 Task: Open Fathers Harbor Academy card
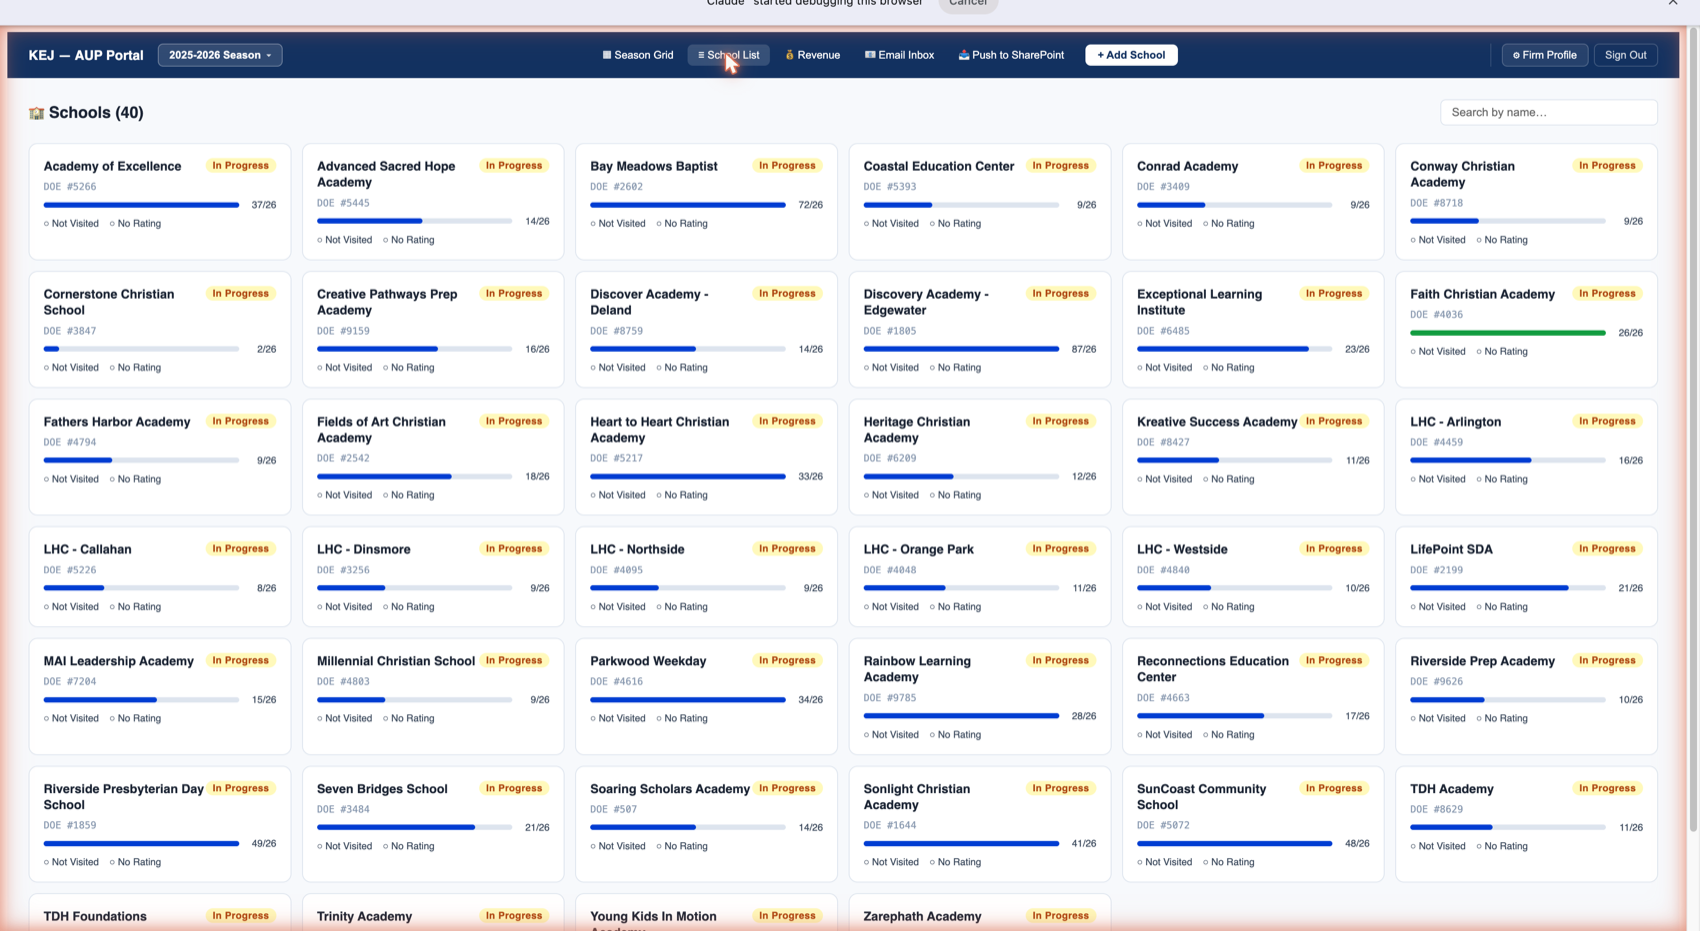coord(160,457)
